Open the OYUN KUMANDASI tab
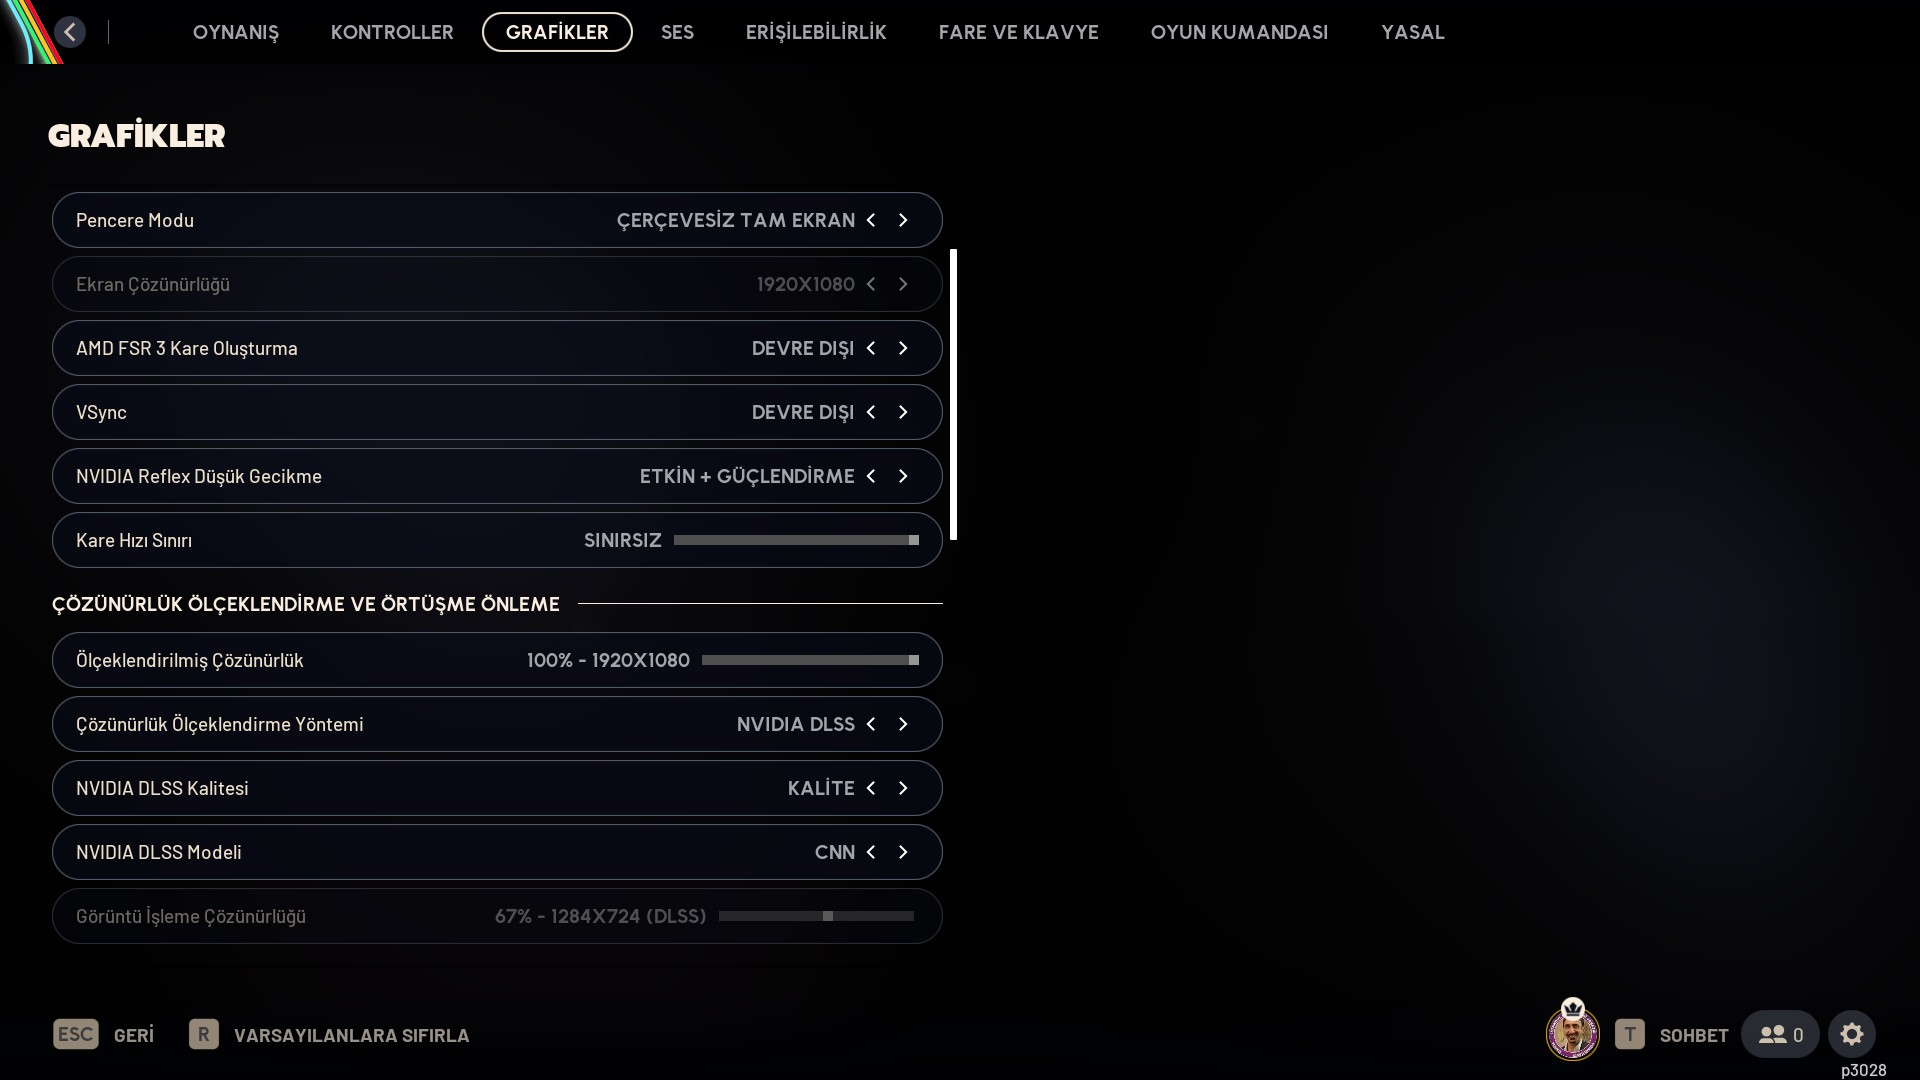 click(1239, 32)
